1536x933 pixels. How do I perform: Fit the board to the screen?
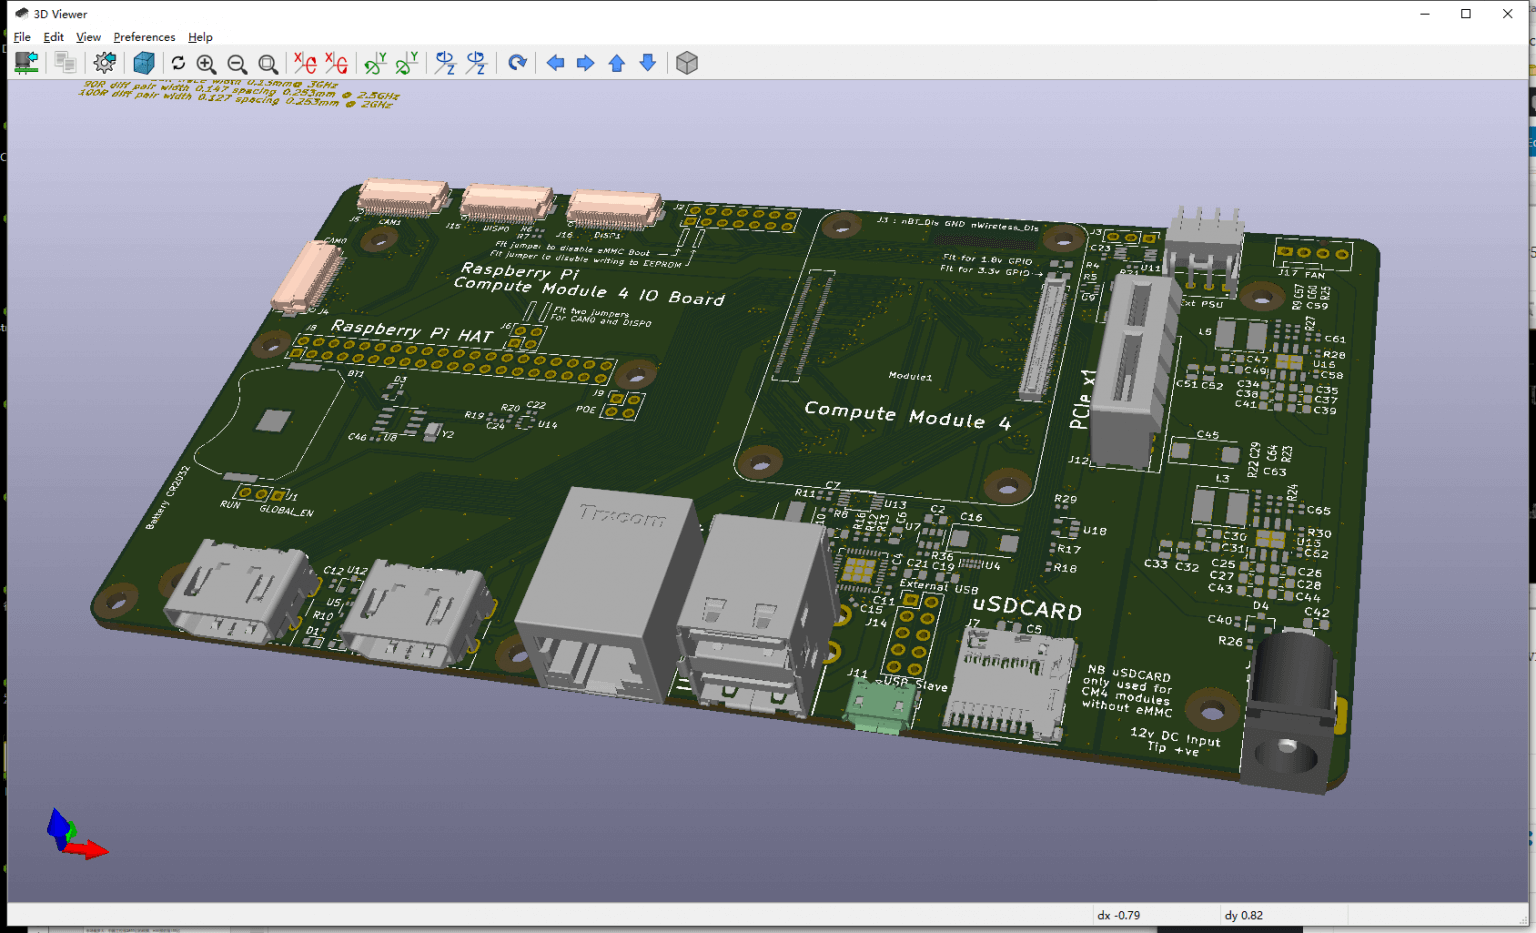click(x=268, y=62)
